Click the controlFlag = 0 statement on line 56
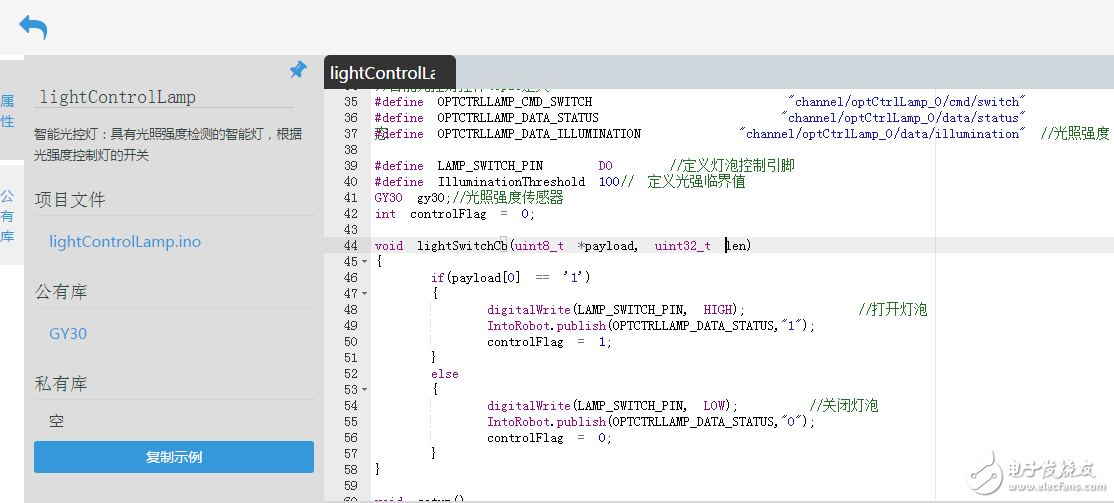The image size is (1114, 503). point(548,438)
